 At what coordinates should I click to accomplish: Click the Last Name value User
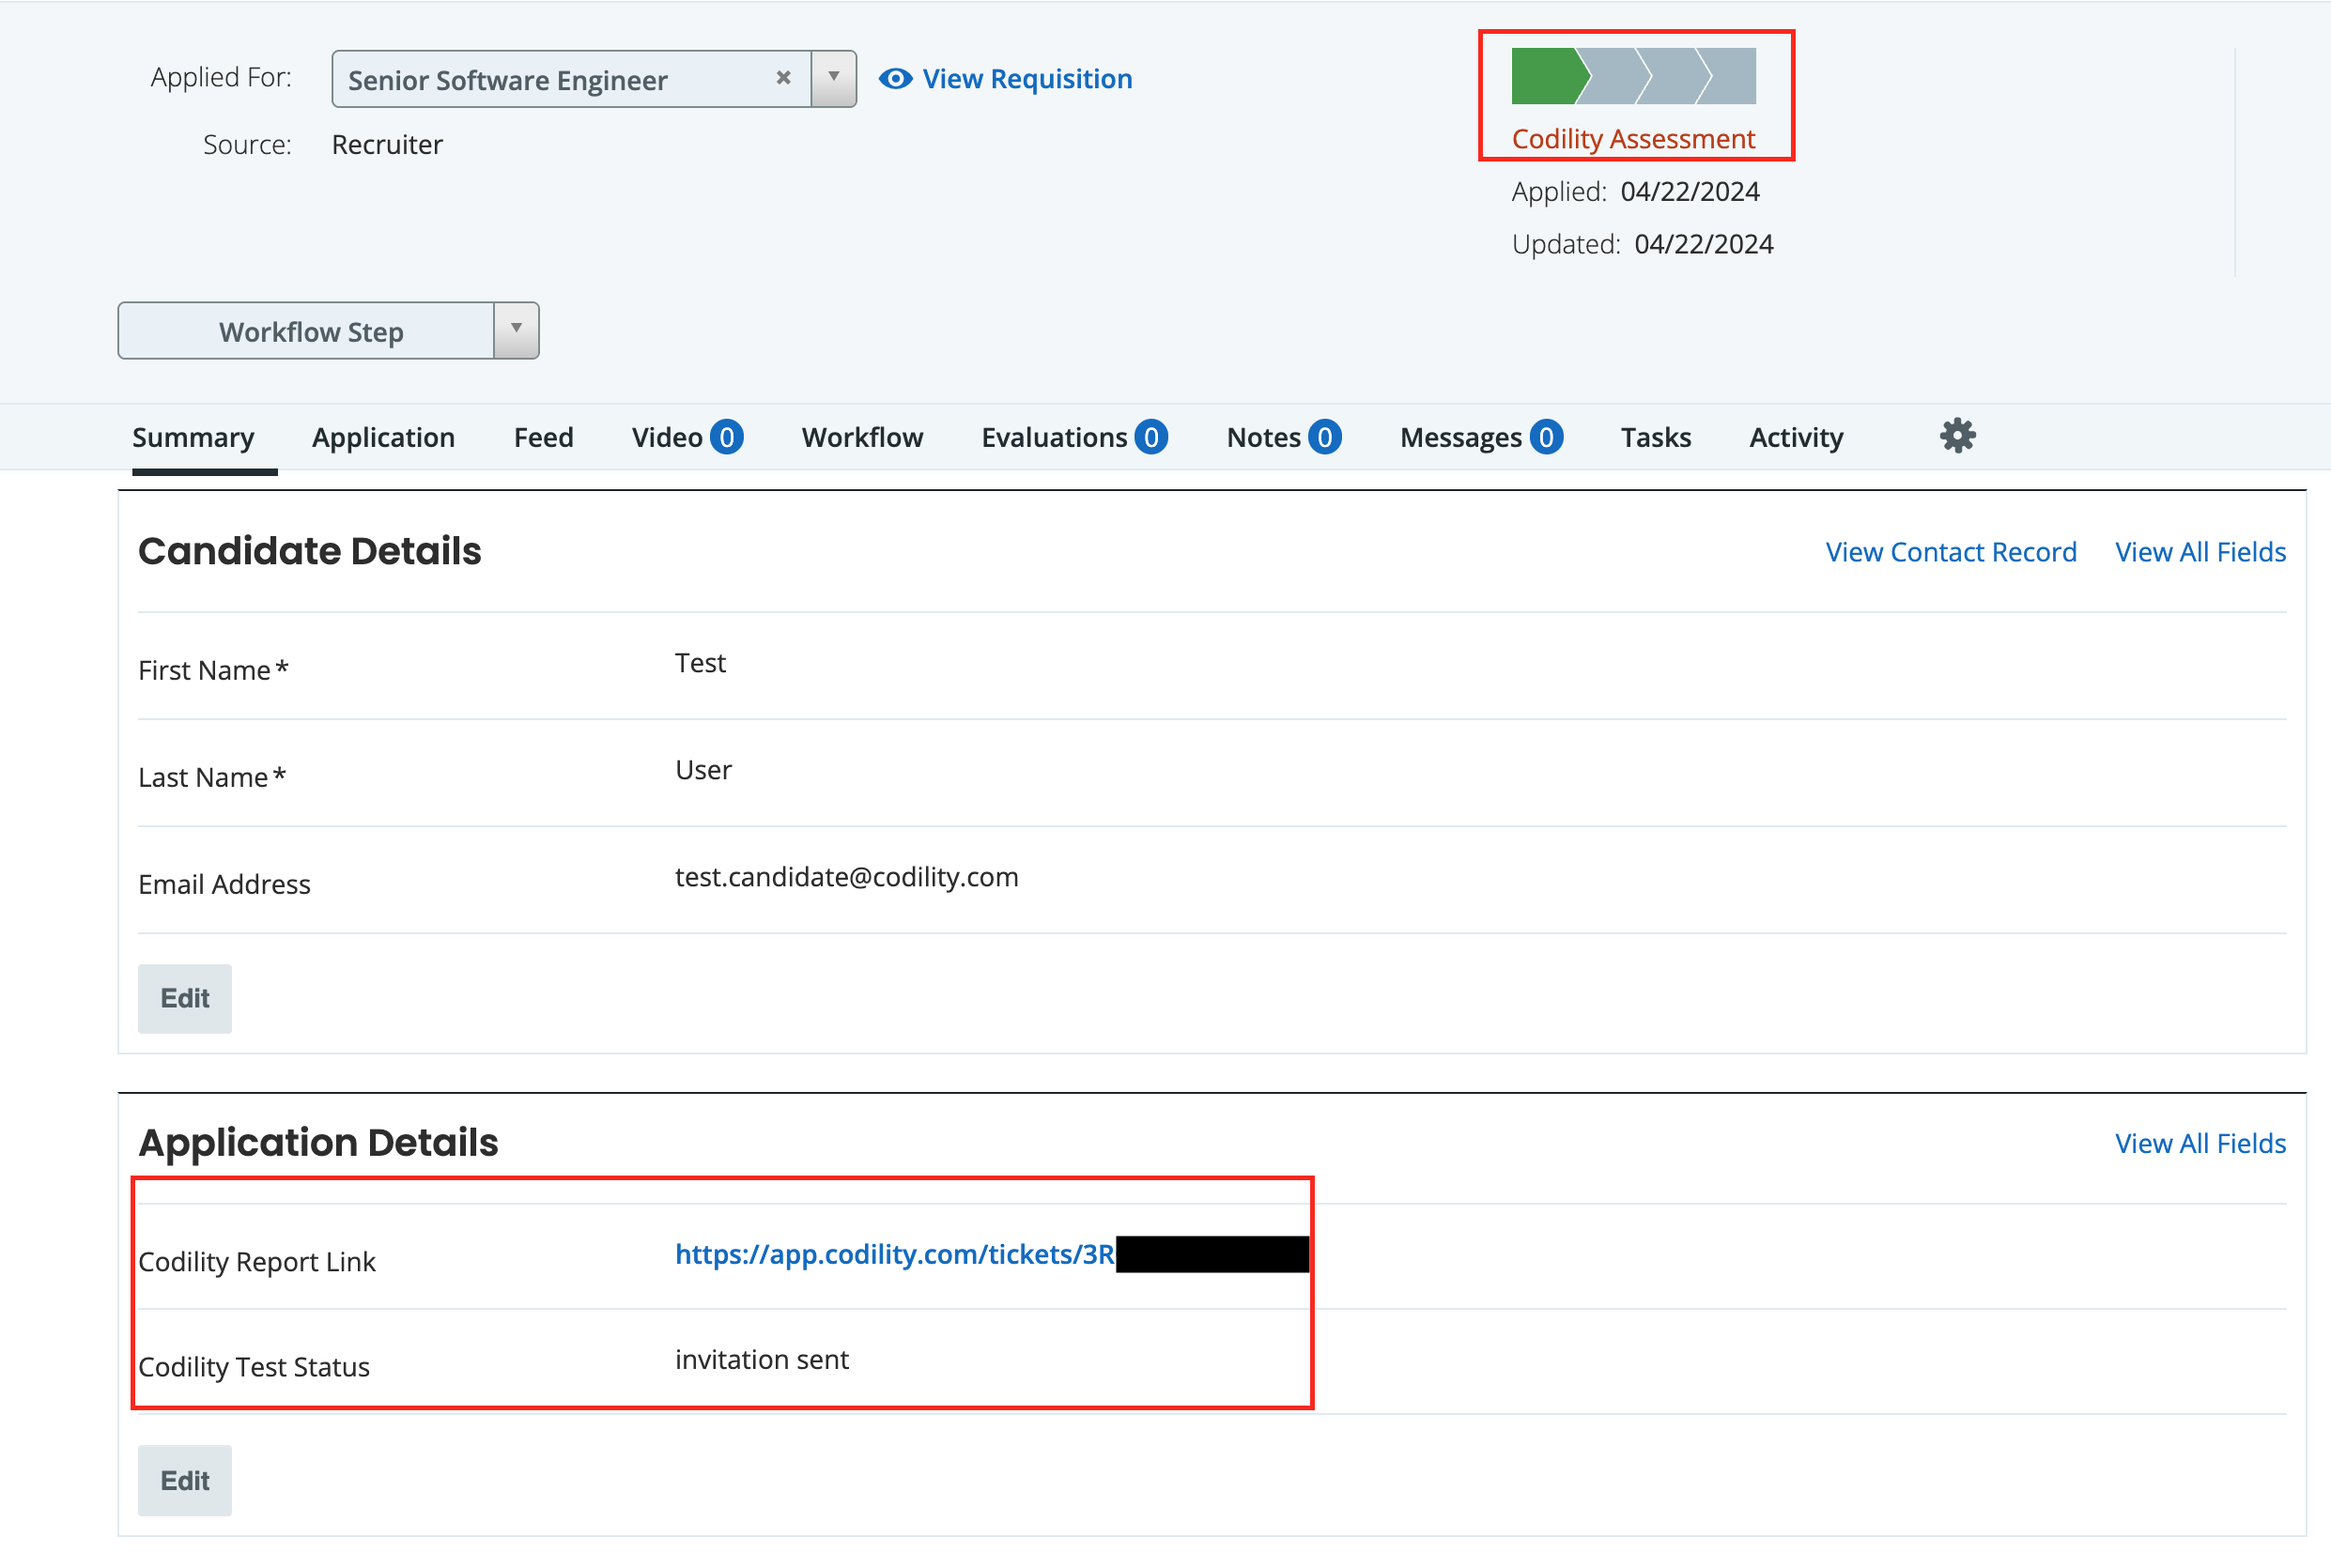703,770
